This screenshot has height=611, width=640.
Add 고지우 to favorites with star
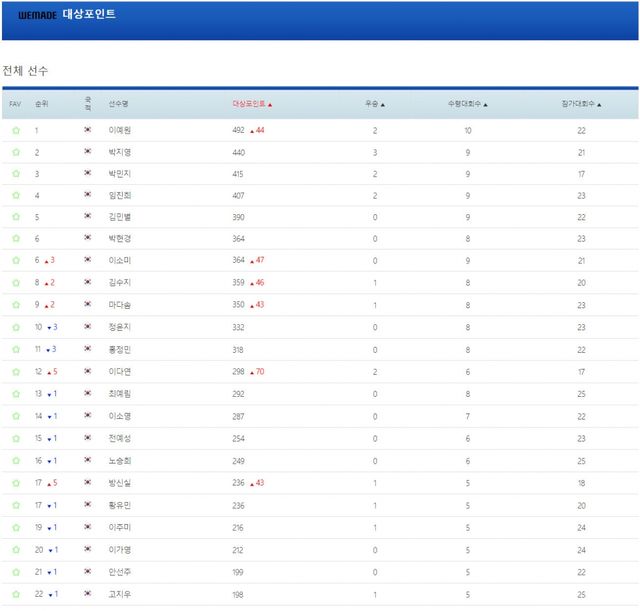(15, 594)
